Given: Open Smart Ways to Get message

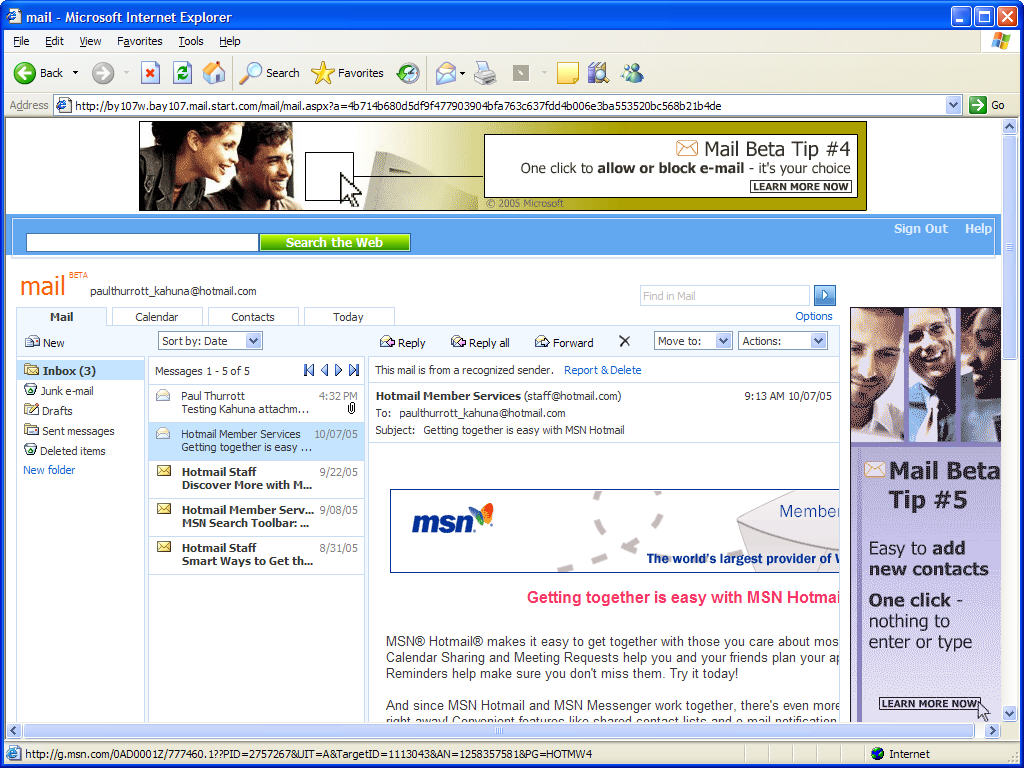Looking at the screenshot, I should click(257, 554).
